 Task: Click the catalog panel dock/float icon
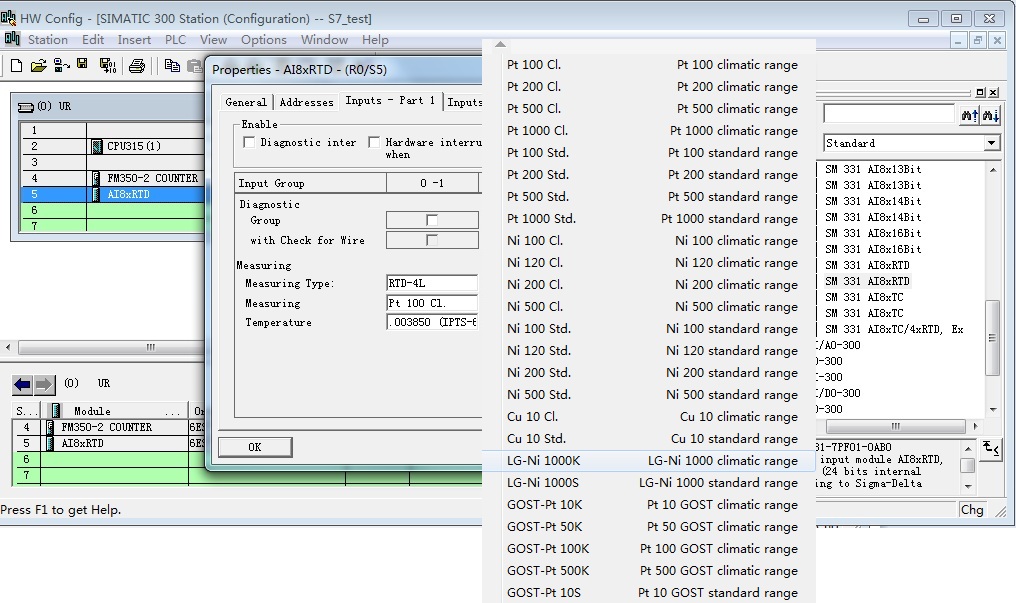click(x=980, y=93)
